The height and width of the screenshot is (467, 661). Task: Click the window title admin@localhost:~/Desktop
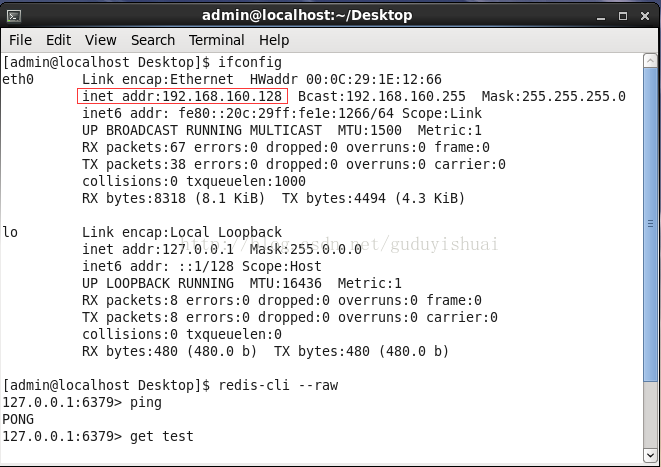coord(307,16)
